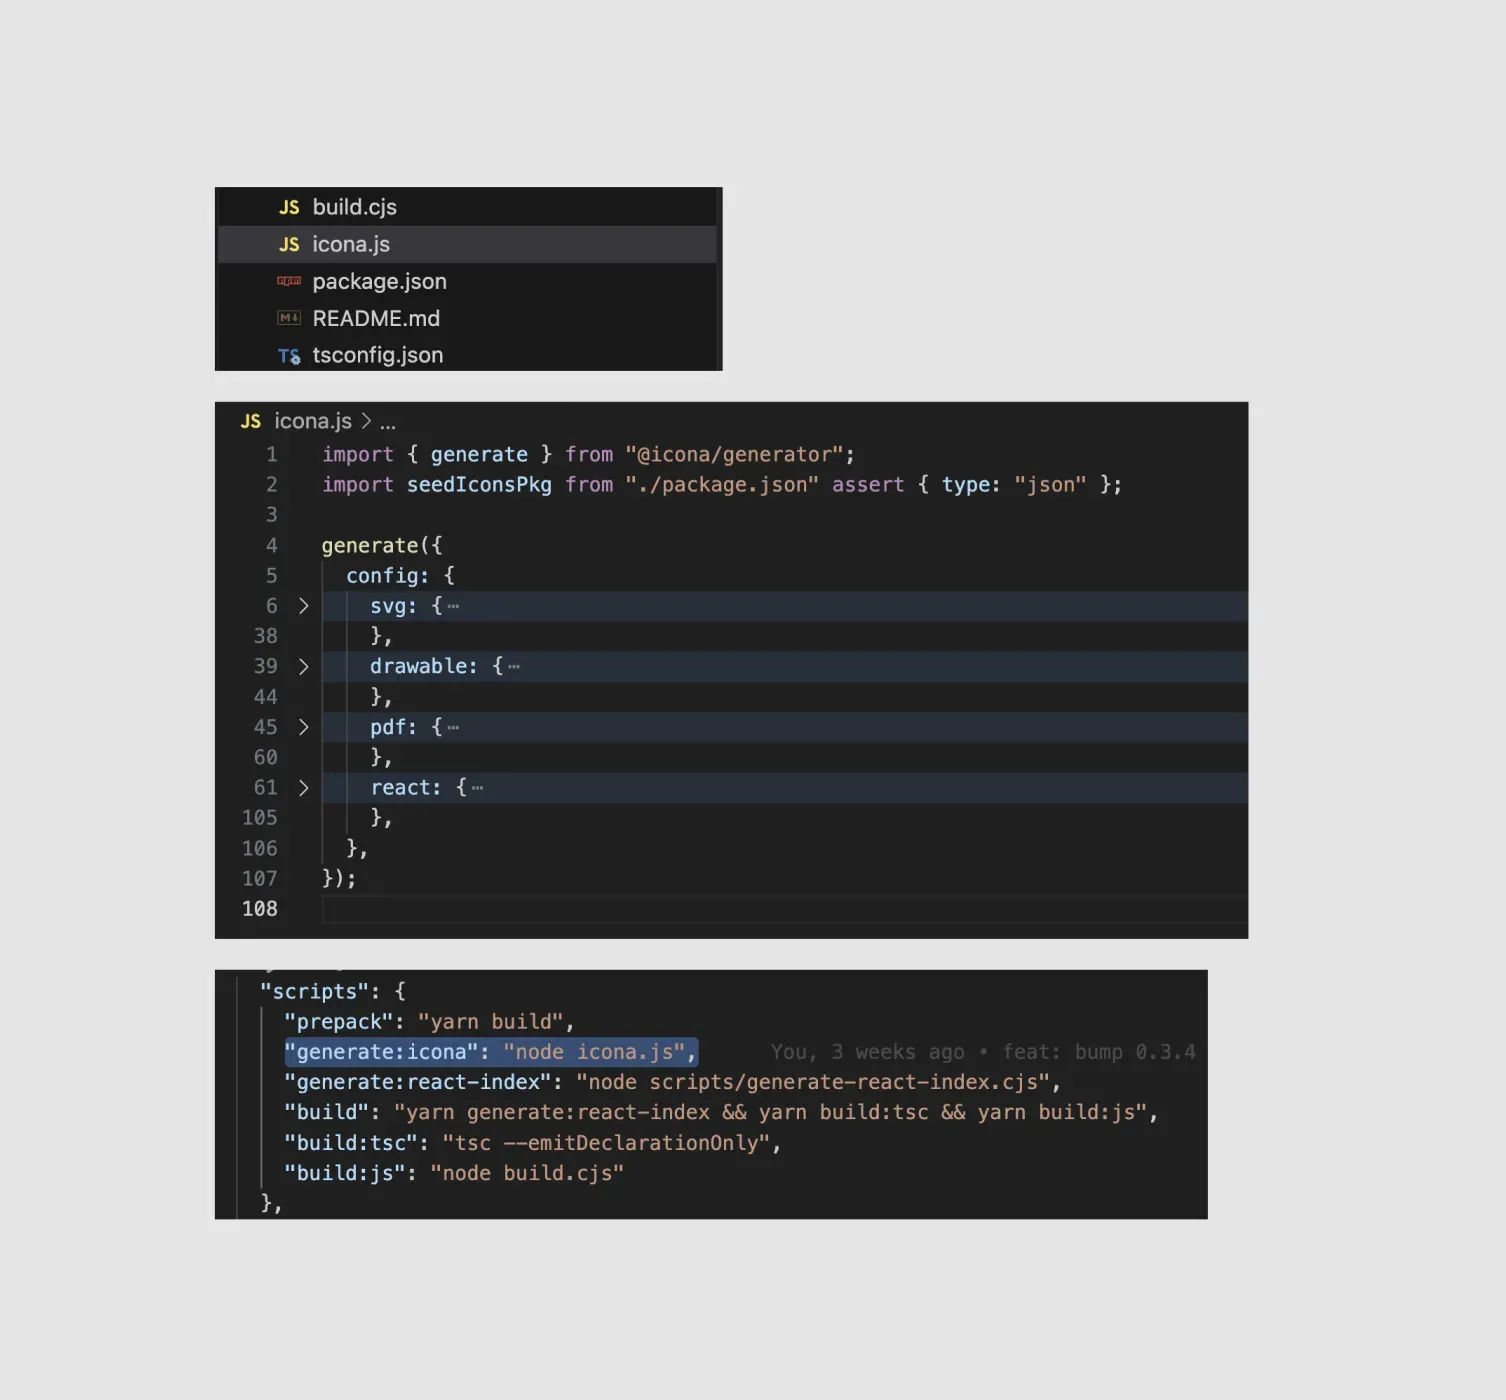Open the icona.js breadcrumb menu
The image size is (1506, 1400).
point(312,421)
